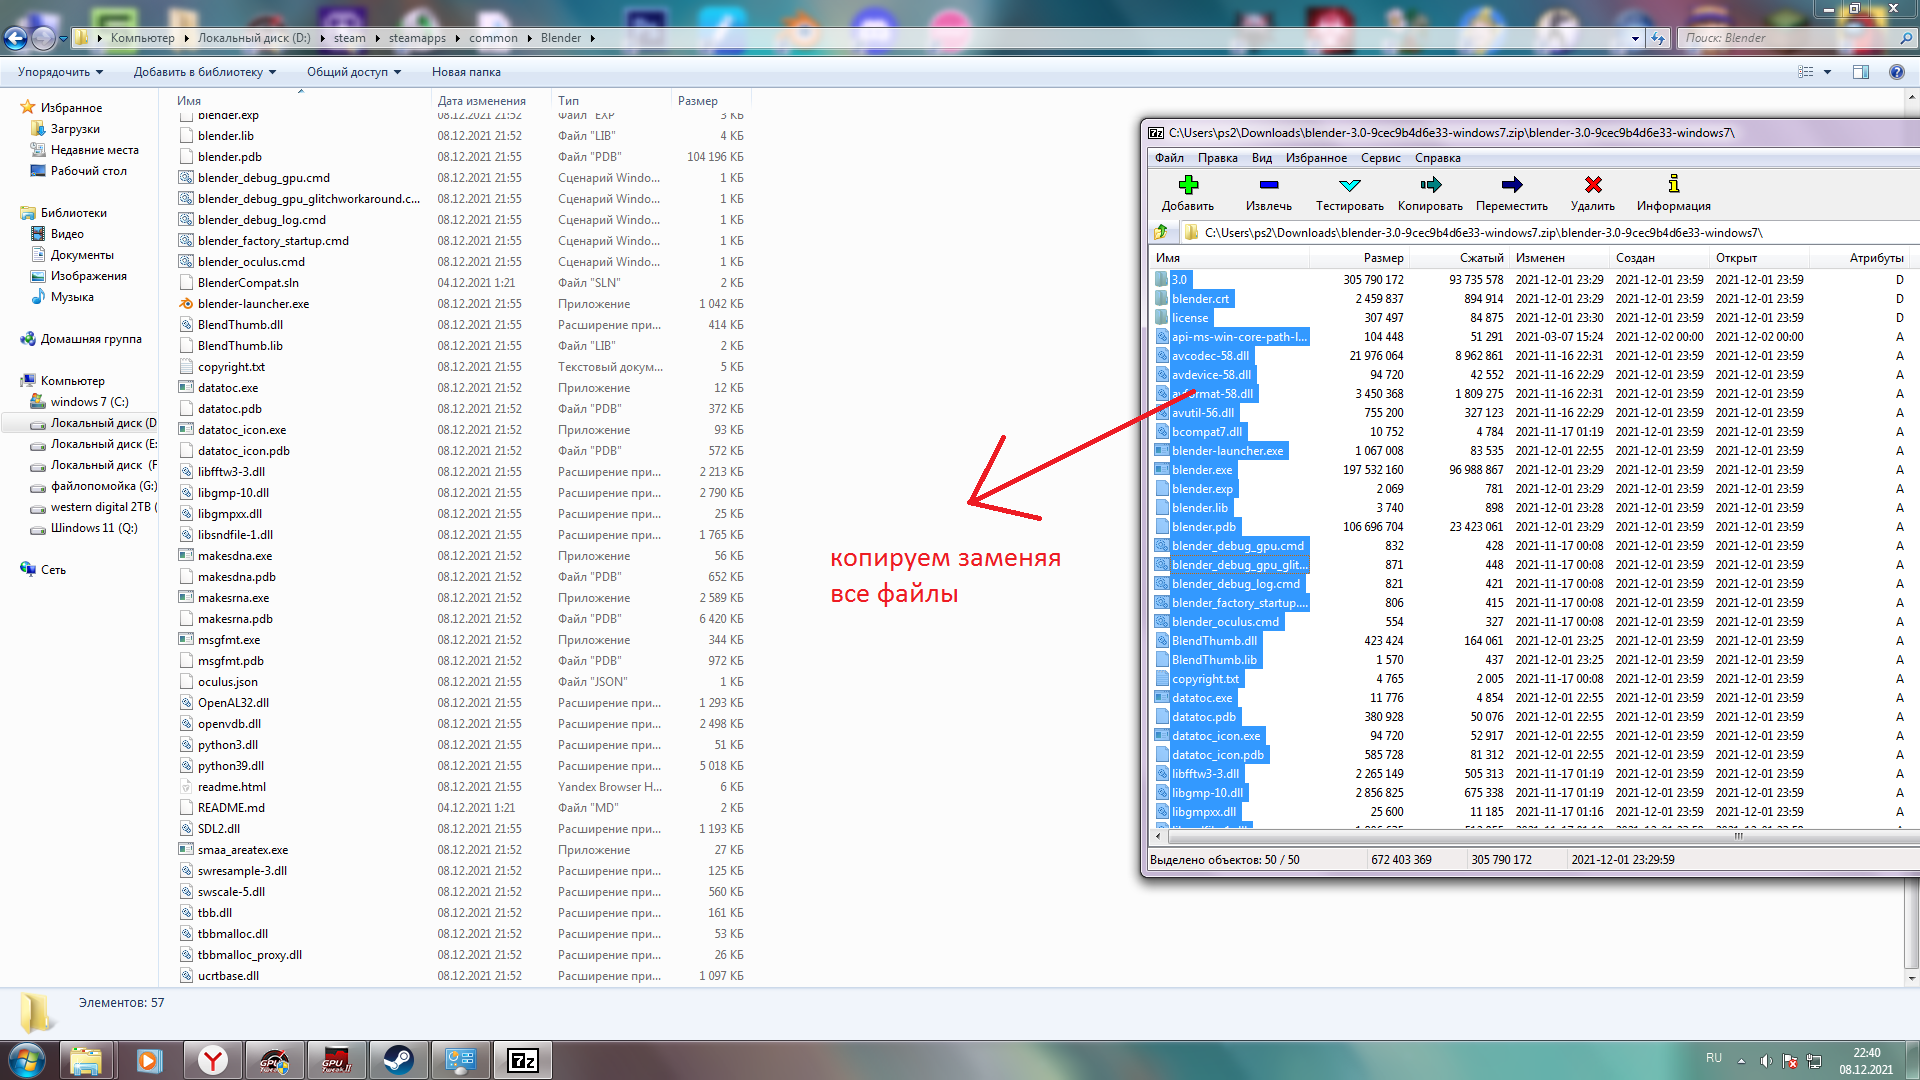Click the 7-Zip up-folder icon
The height and width of the screenshot is (1080, 1920).
click(1161, 232)
